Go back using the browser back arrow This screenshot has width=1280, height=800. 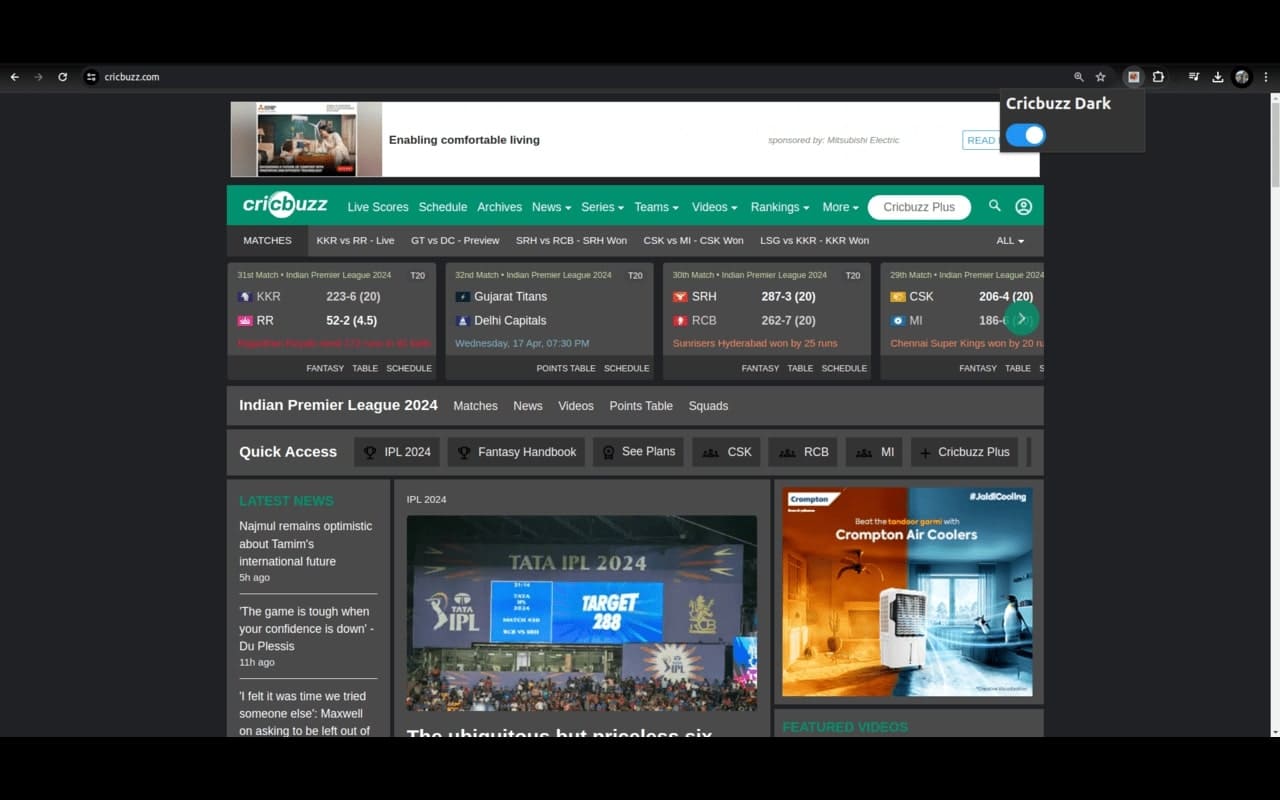15,77
